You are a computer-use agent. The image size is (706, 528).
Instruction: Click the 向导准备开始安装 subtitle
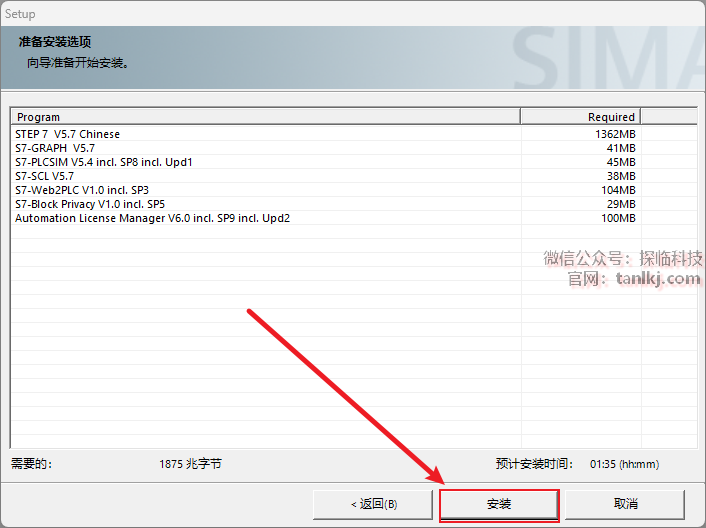(78, 63)
